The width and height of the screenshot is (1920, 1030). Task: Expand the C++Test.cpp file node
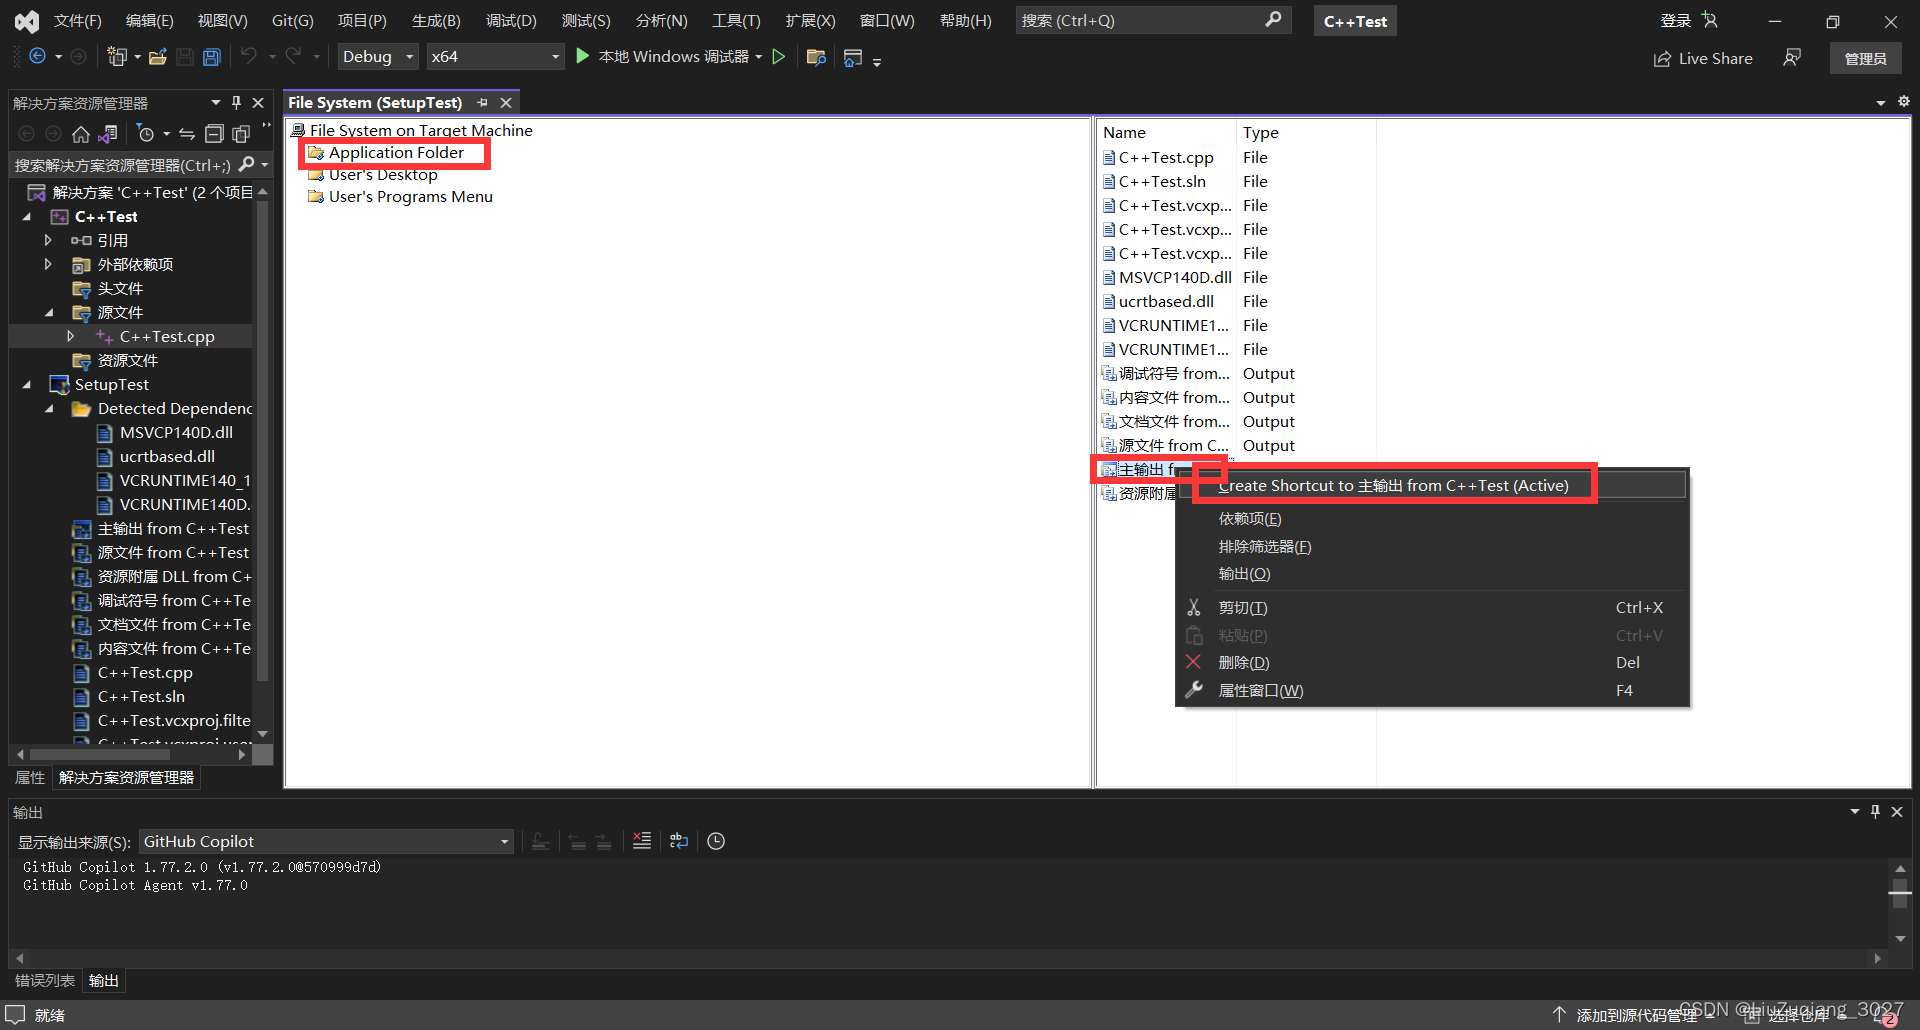click(x=70, y=336)
